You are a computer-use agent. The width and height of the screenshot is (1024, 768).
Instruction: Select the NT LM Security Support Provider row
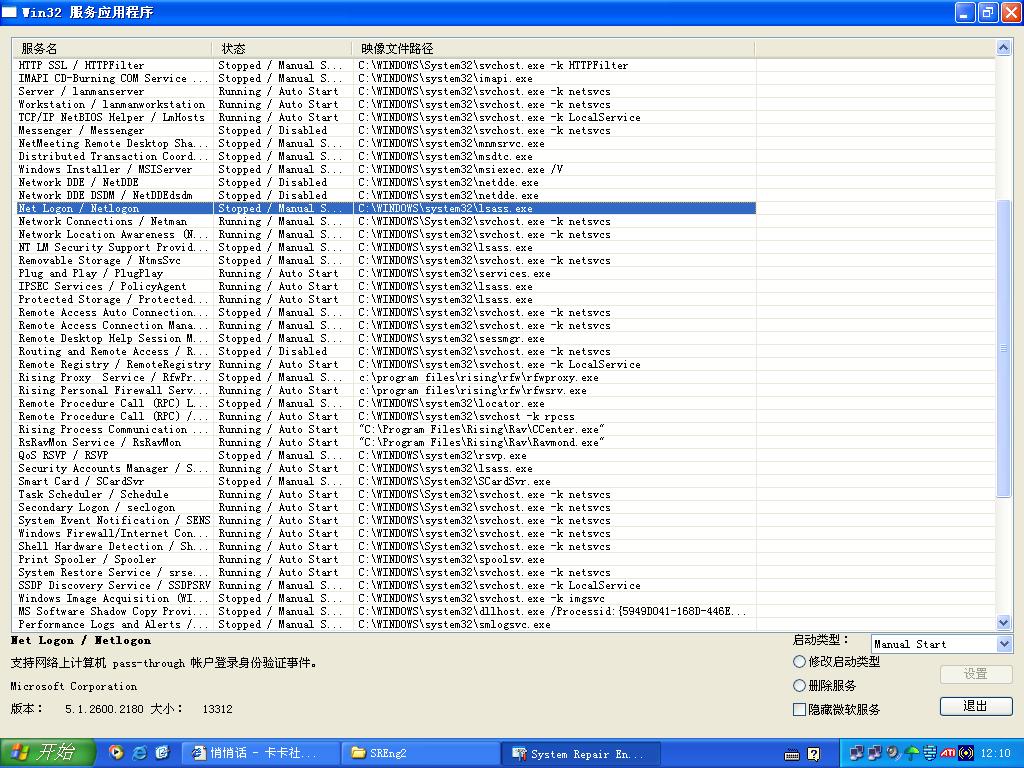coord(385,248)
